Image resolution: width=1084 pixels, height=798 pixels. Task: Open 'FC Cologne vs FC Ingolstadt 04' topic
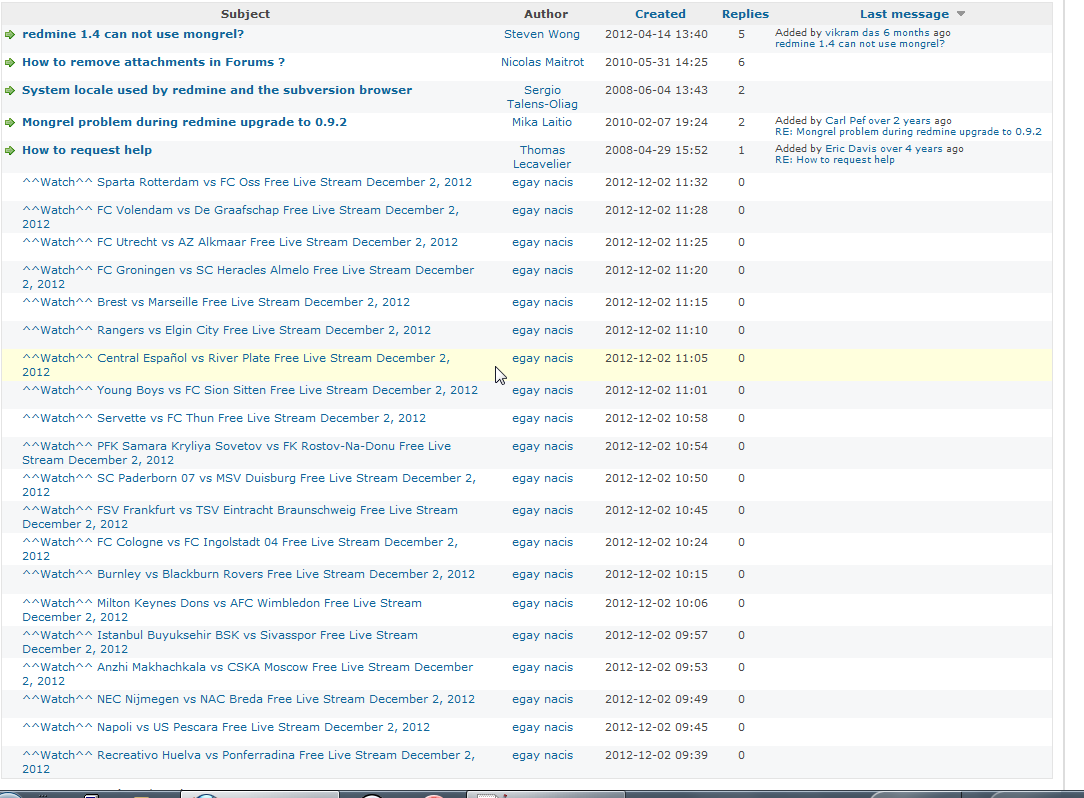pos(240,549)
